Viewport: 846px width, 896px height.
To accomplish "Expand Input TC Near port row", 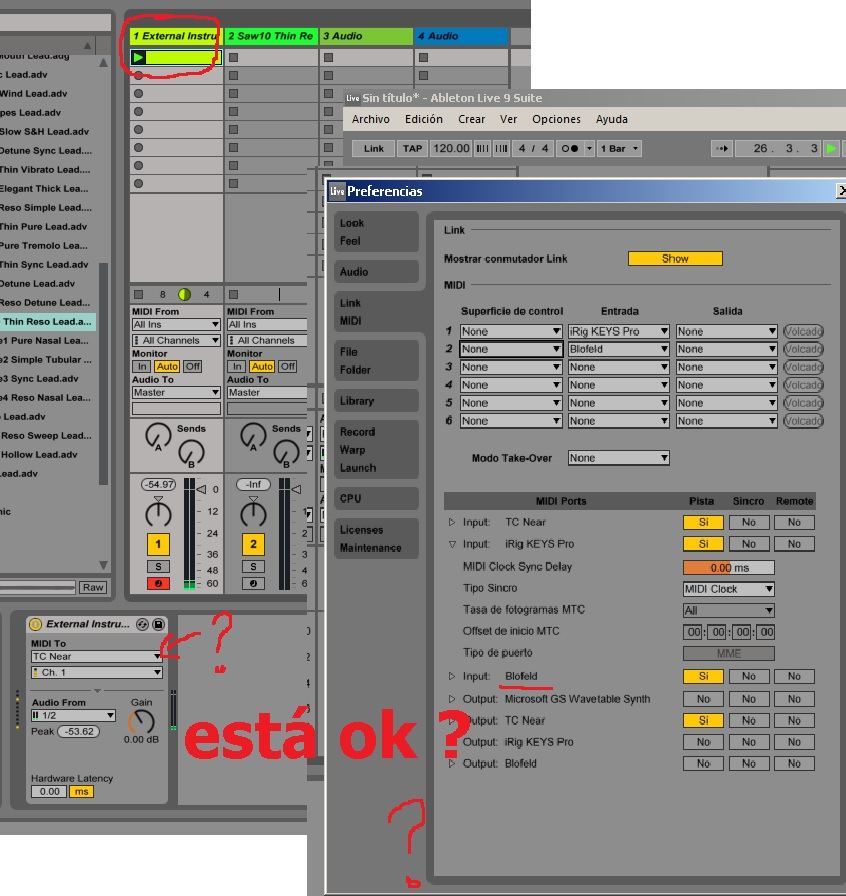I will [x=452, y=522].
